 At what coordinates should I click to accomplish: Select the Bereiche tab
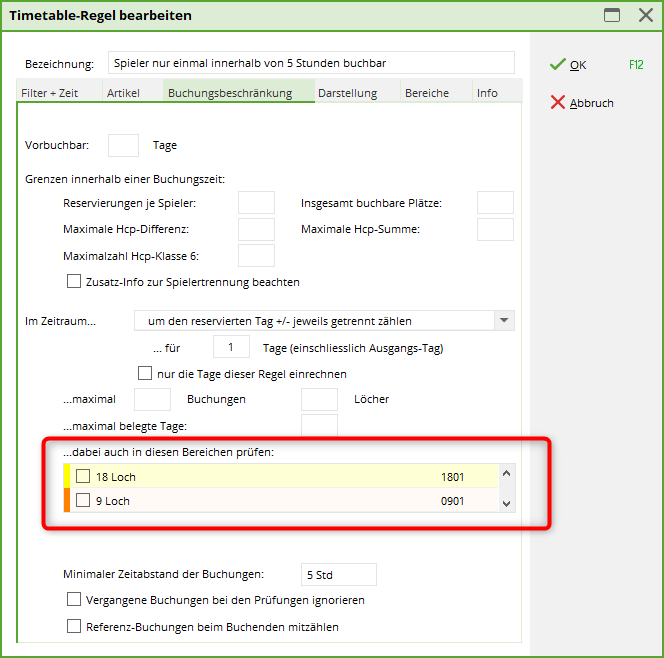click(426, 93)
